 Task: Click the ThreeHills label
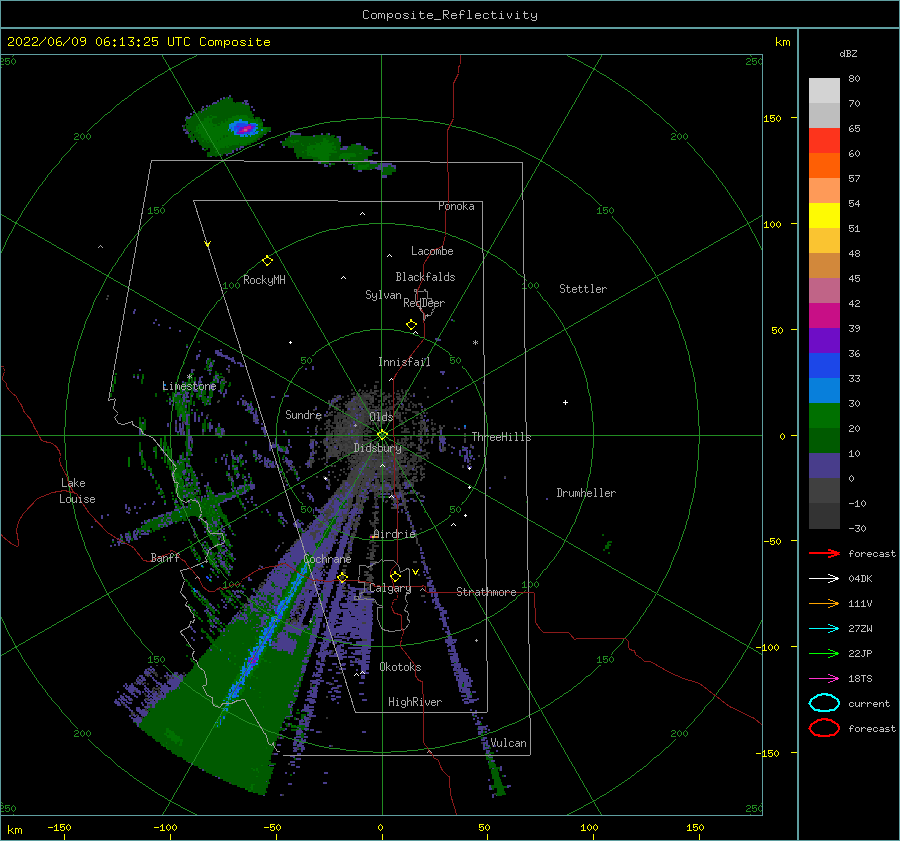coord(501,437)
